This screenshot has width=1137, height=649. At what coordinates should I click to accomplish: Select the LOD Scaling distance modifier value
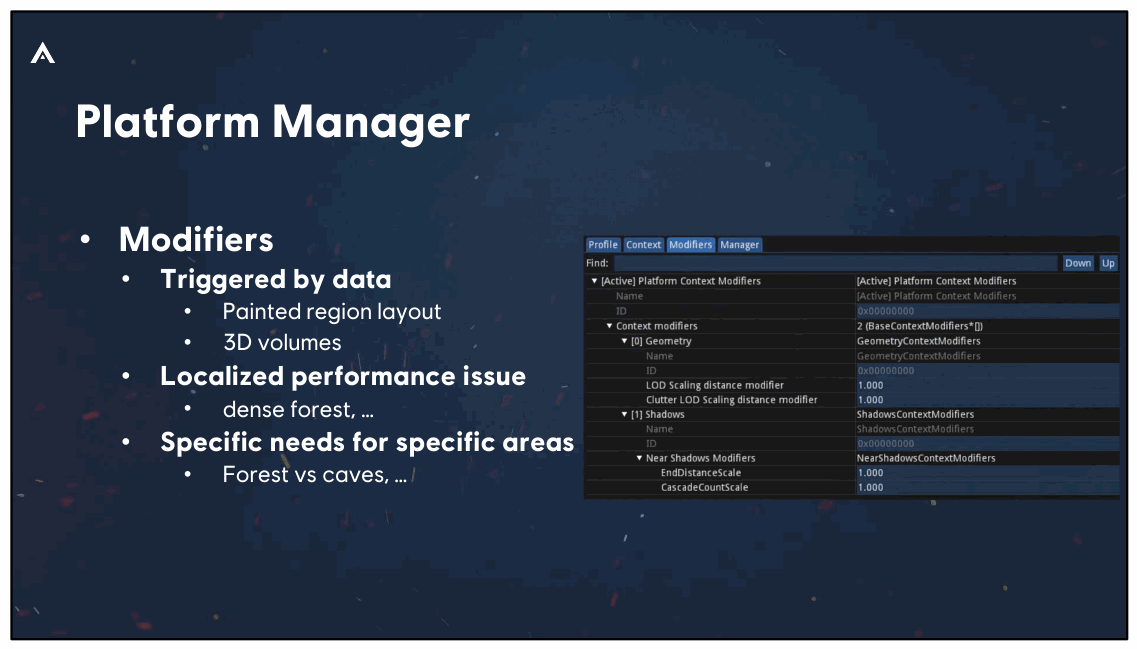987,385
